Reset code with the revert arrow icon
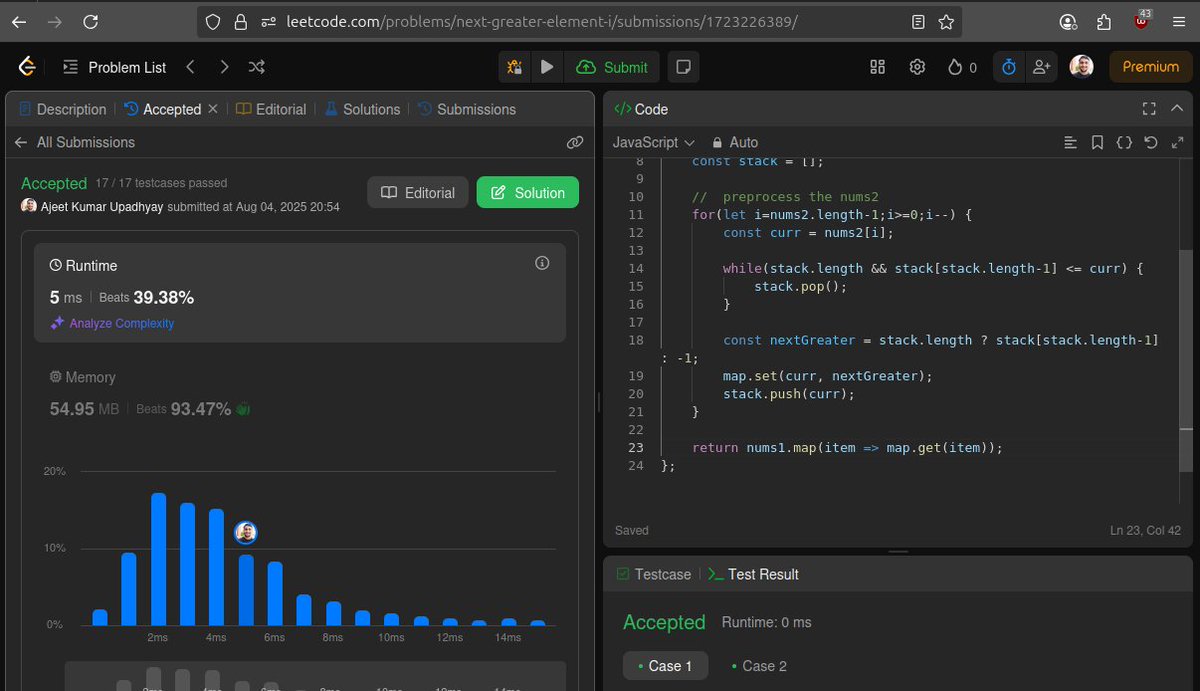 click(1151, 142)
